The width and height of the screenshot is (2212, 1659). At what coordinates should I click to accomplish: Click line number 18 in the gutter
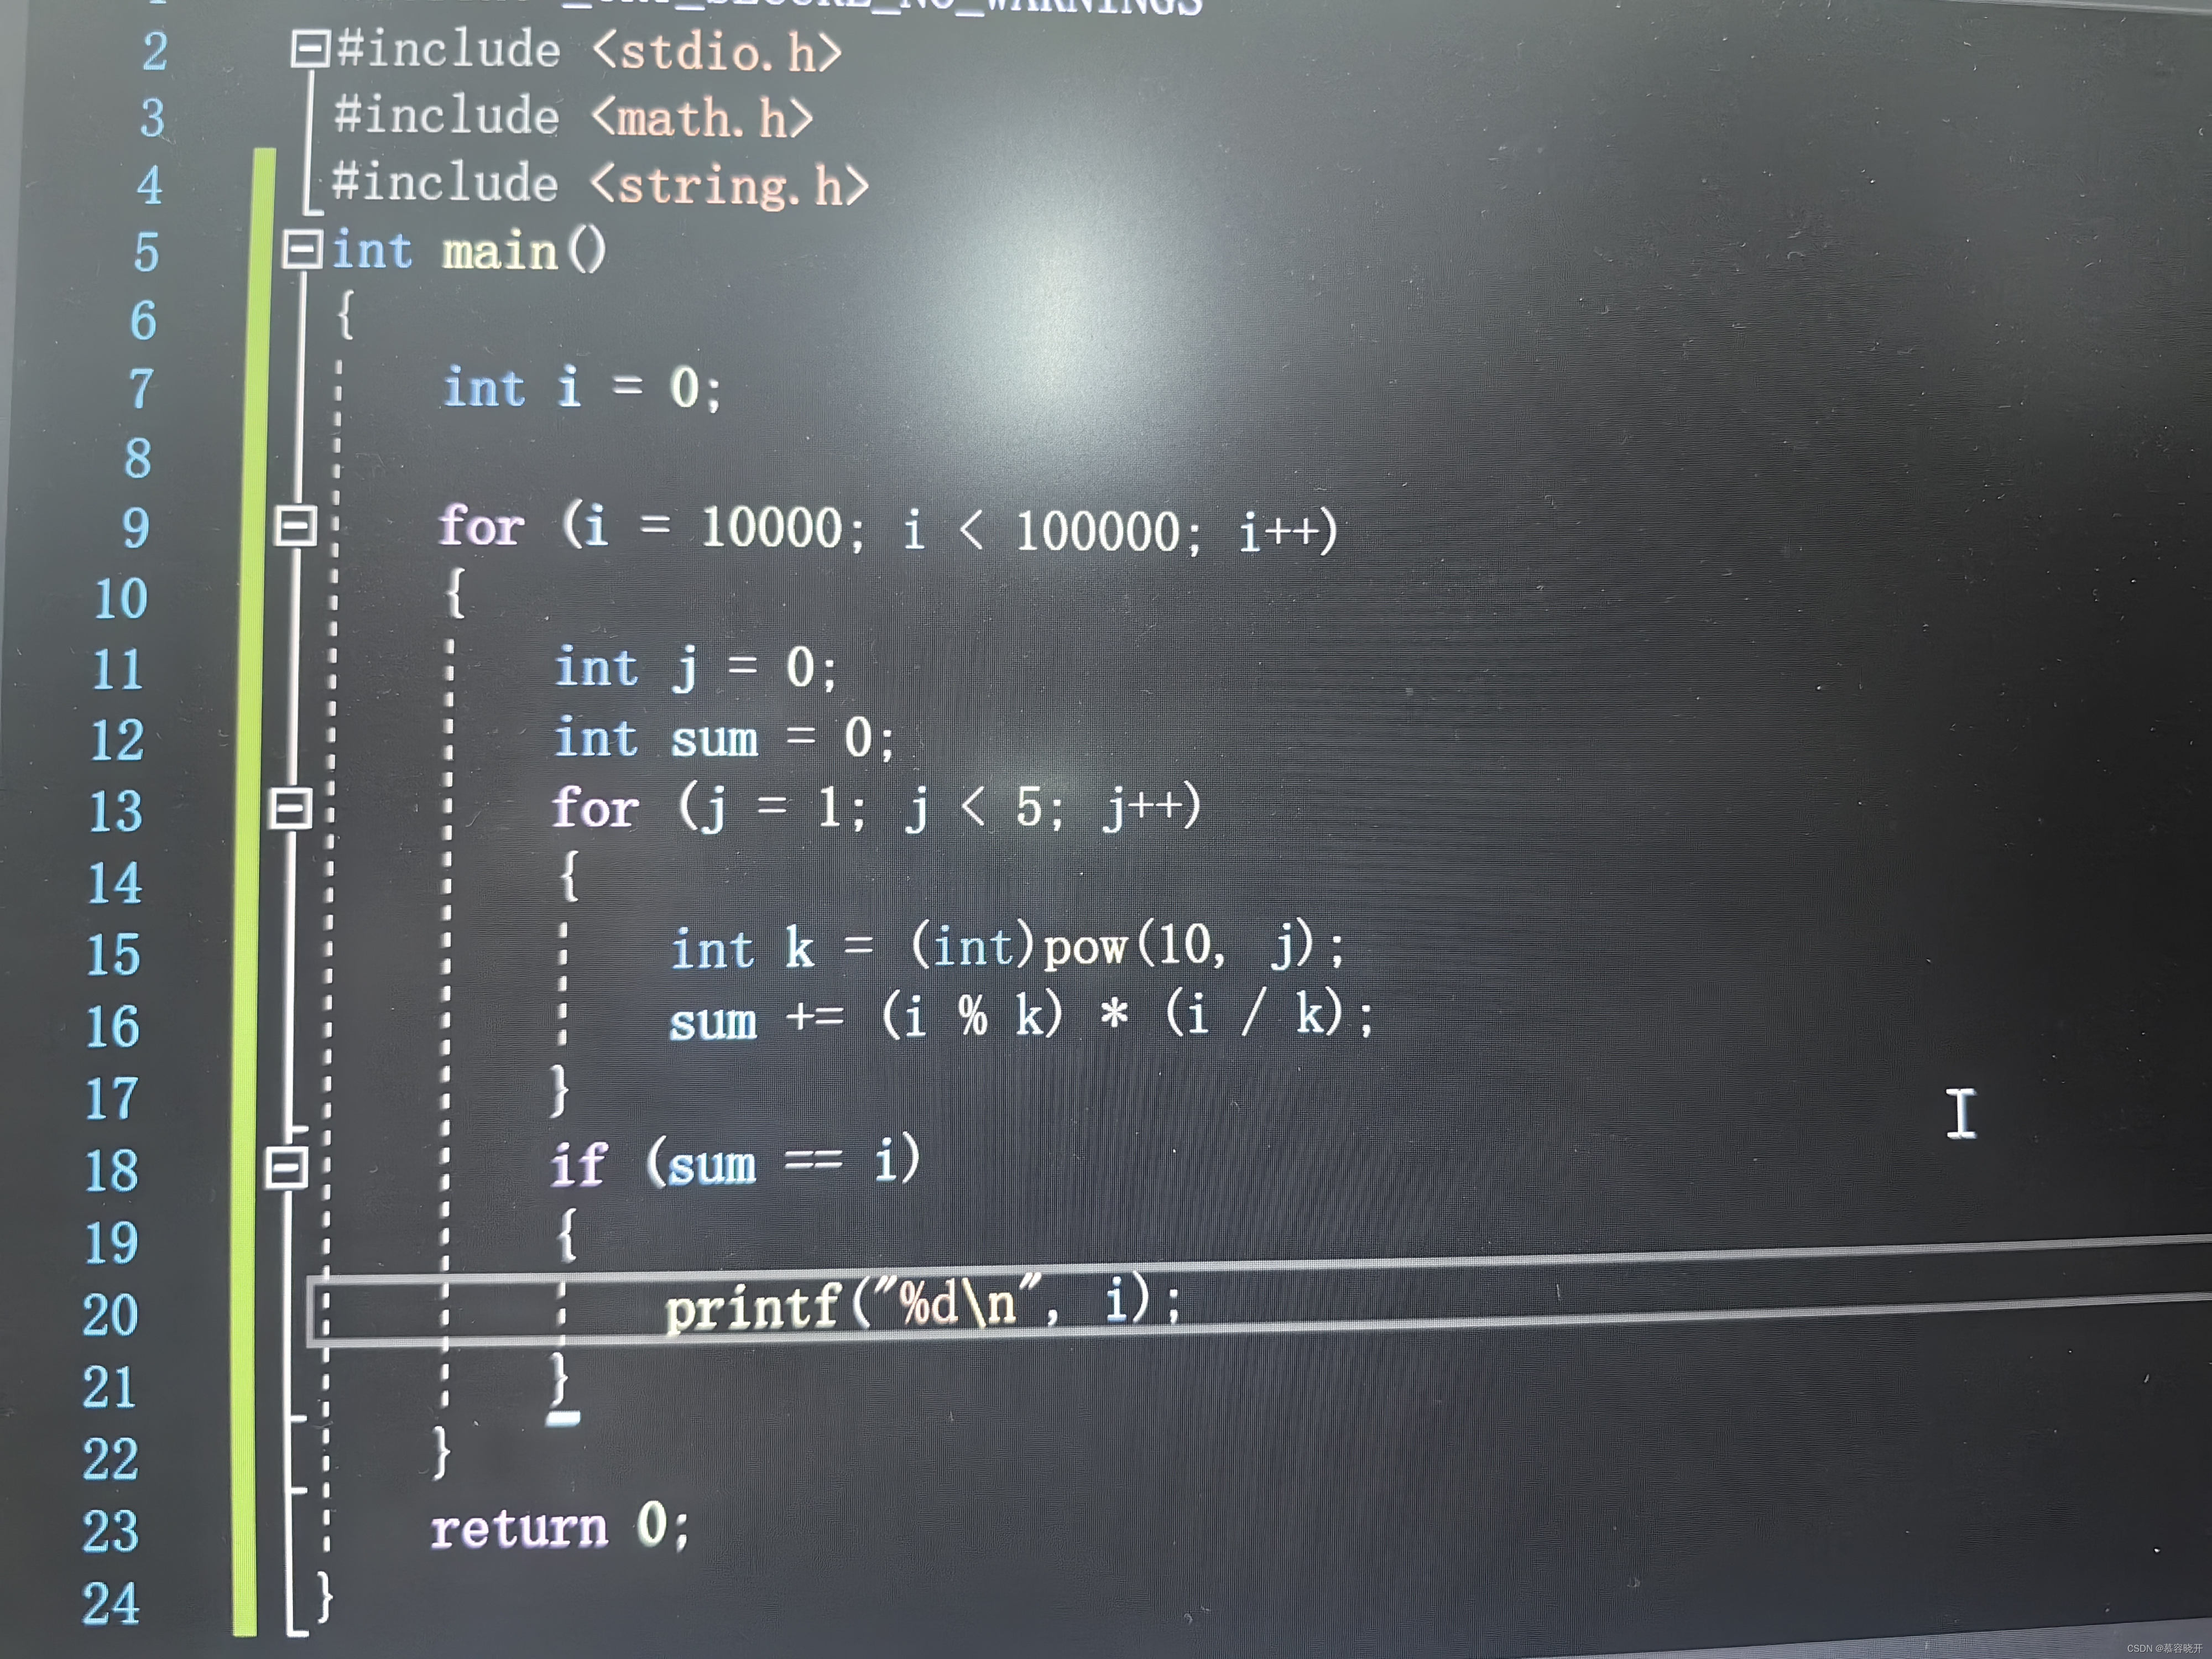point(110,1171)
